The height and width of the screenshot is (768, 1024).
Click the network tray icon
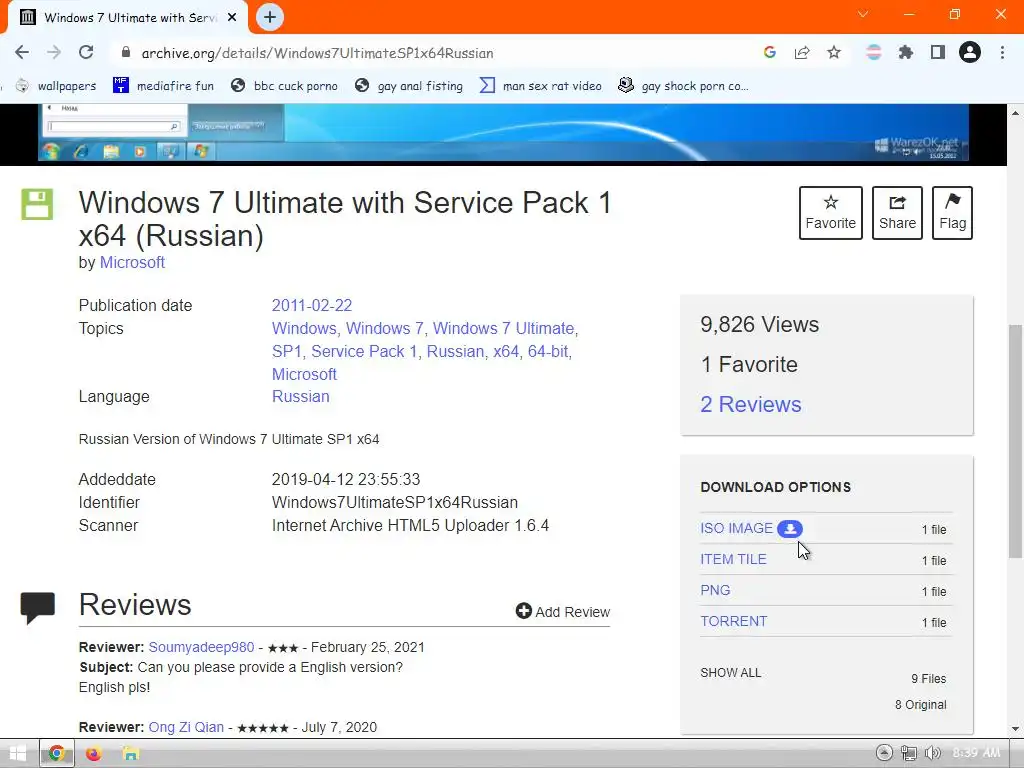point(908,754)
